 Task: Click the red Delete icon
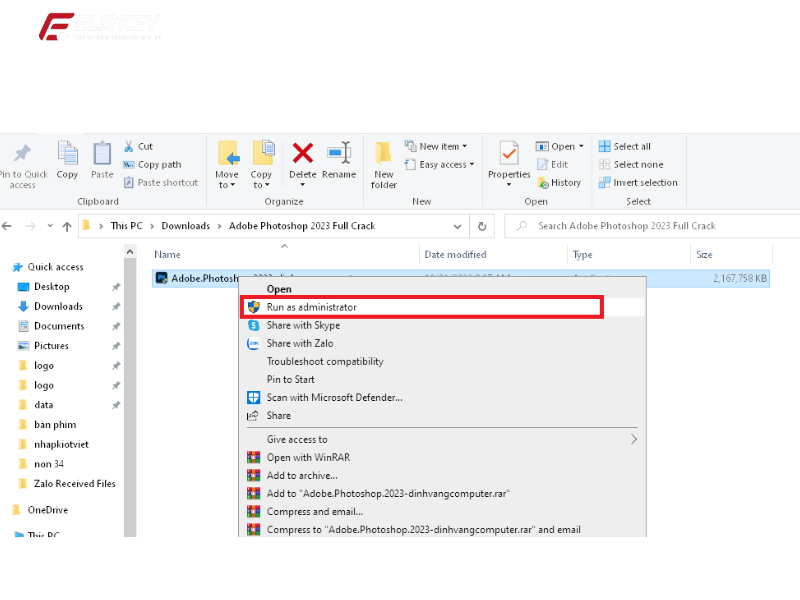click(x=302, y=153)
